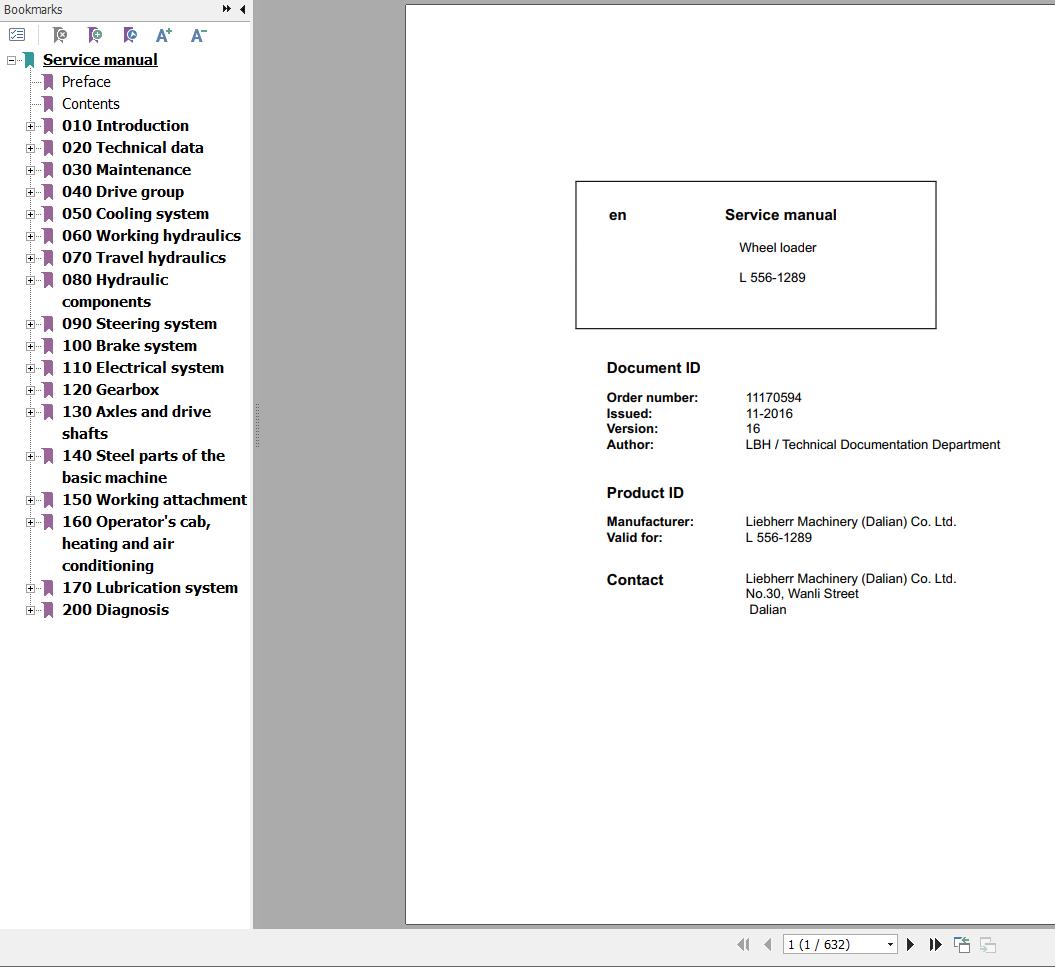The image size is (1055, 967).
Task: Select the 200 Diagnosis bookmark
Action: [x=115, y=610]
